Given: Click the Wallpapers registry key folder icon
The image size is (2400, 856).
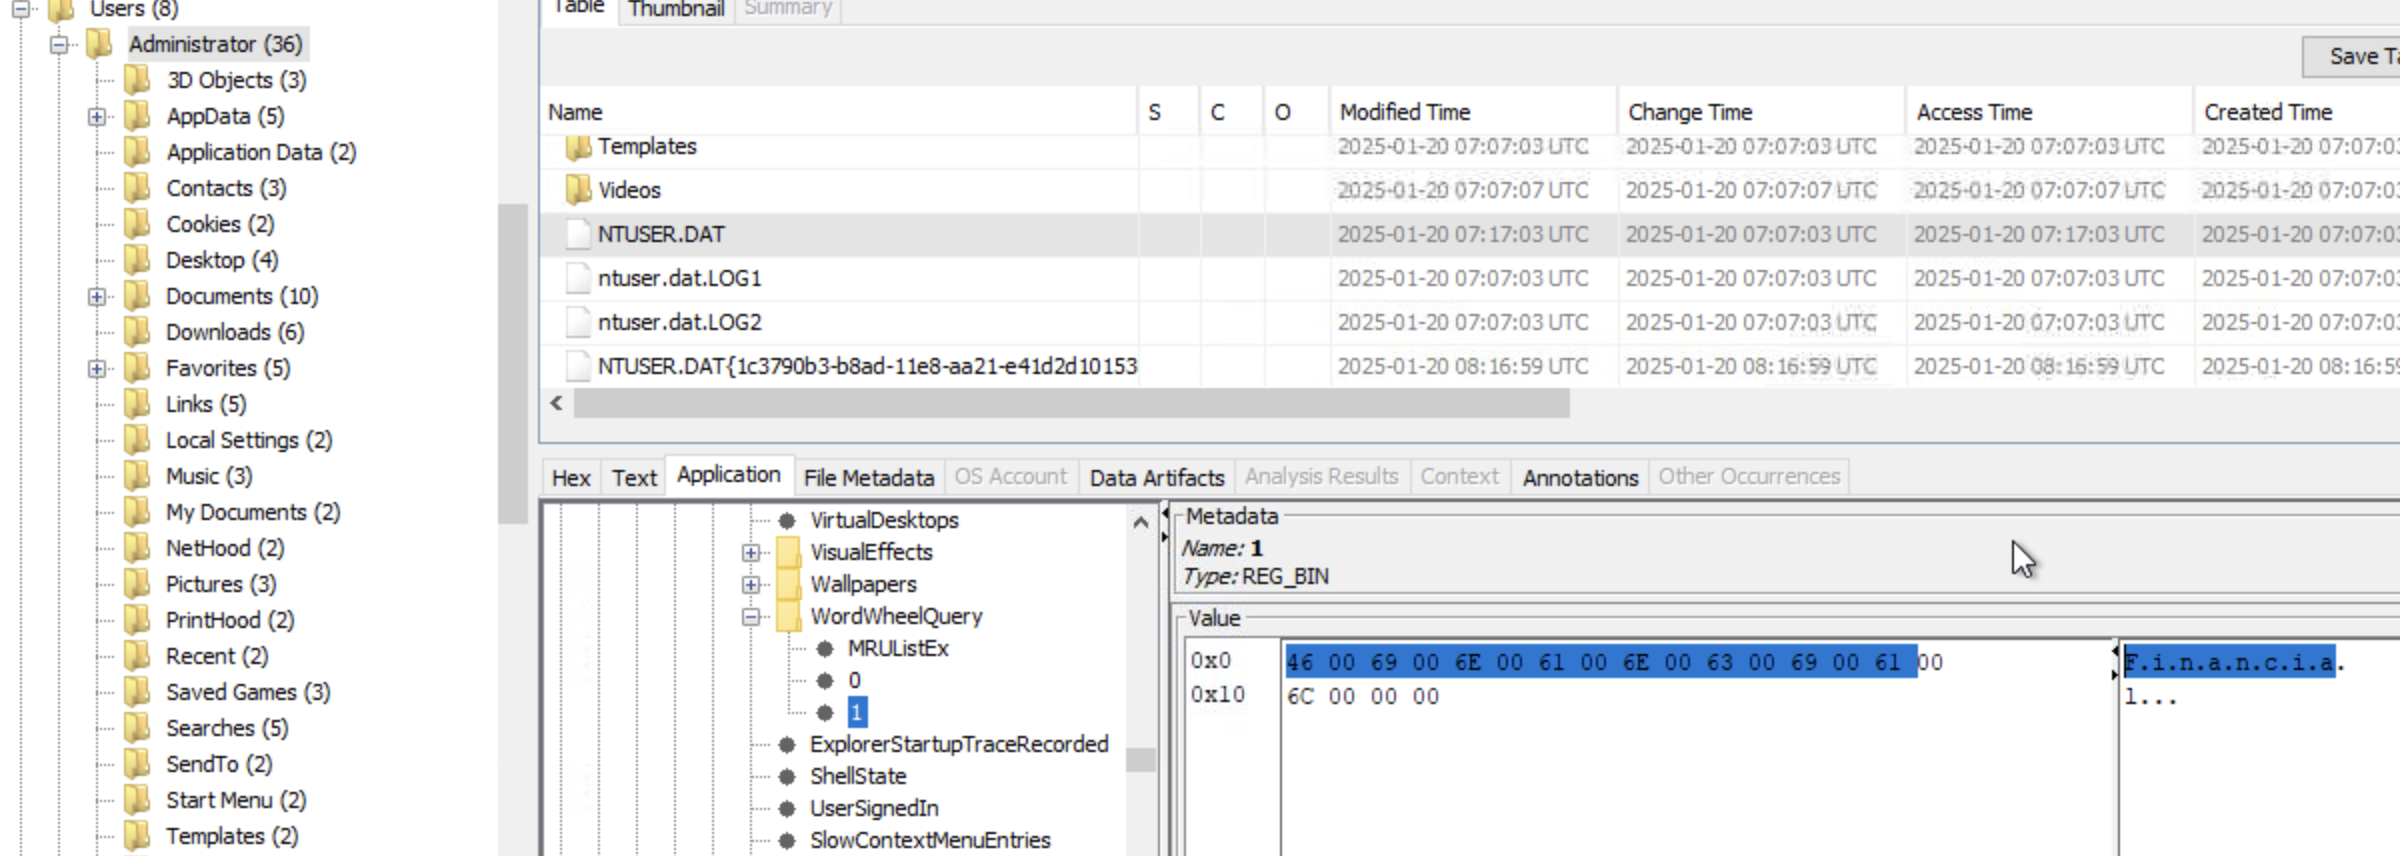Looking at the screenshot, I should tap(789, 584).
